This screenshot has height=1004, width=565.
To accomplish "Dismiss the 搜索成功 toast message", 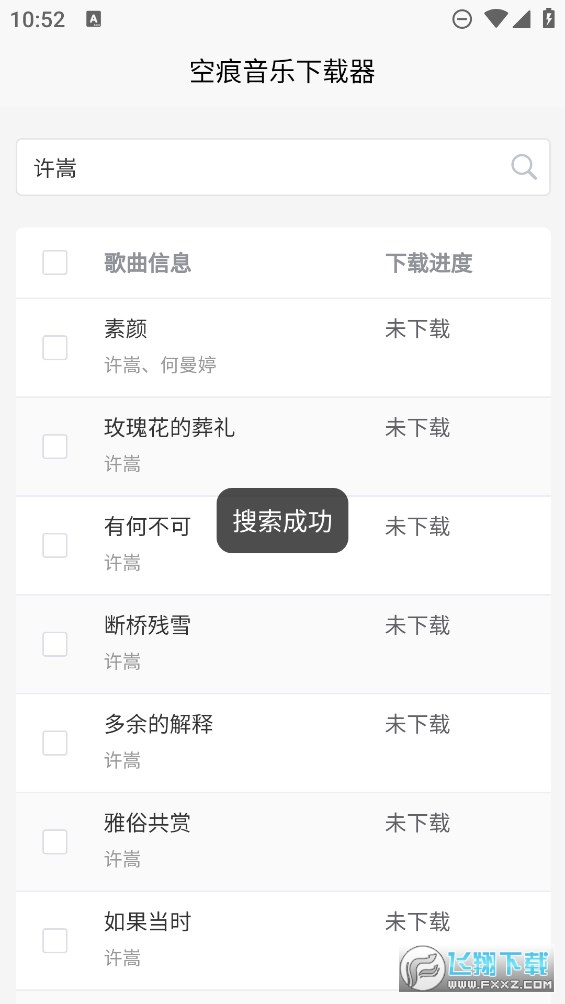I will 282,521.
